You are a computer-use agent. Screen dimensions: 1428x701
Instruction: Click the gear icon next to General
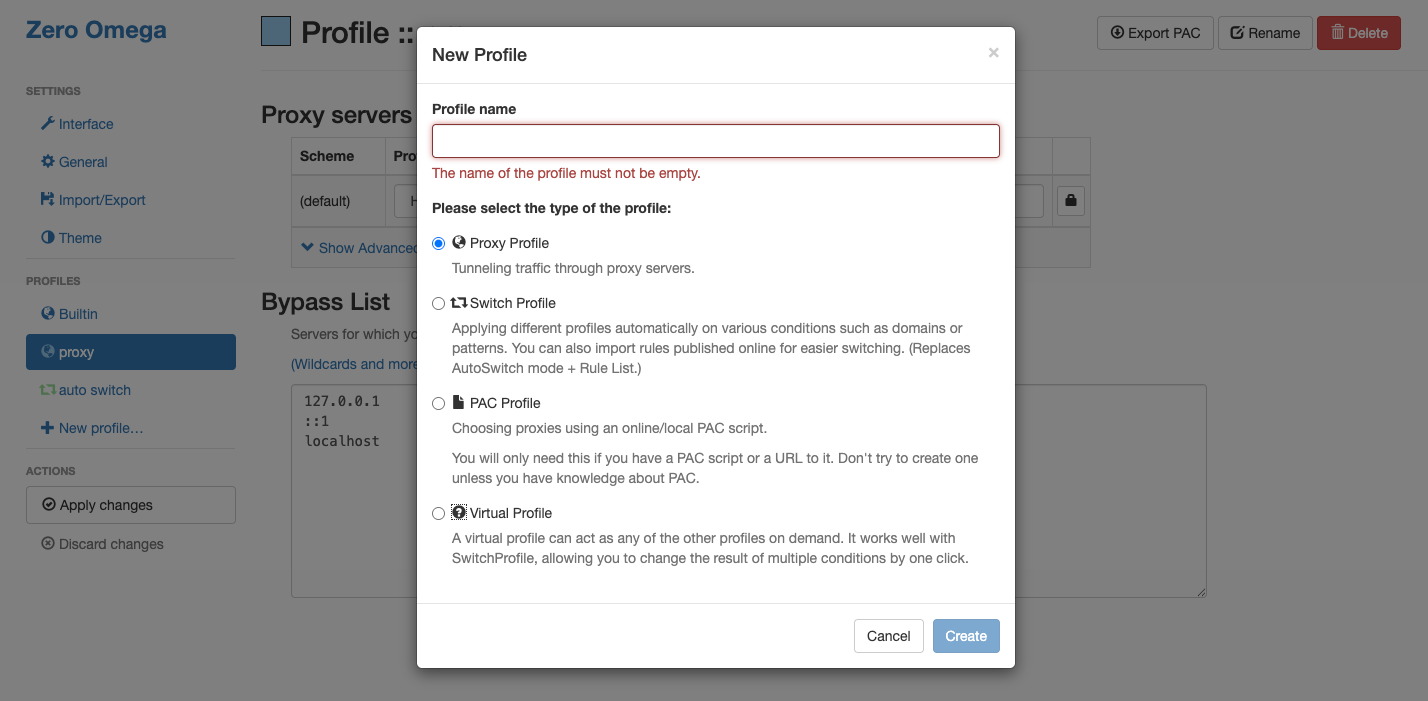pyautogui.click(x=47, y=162)
